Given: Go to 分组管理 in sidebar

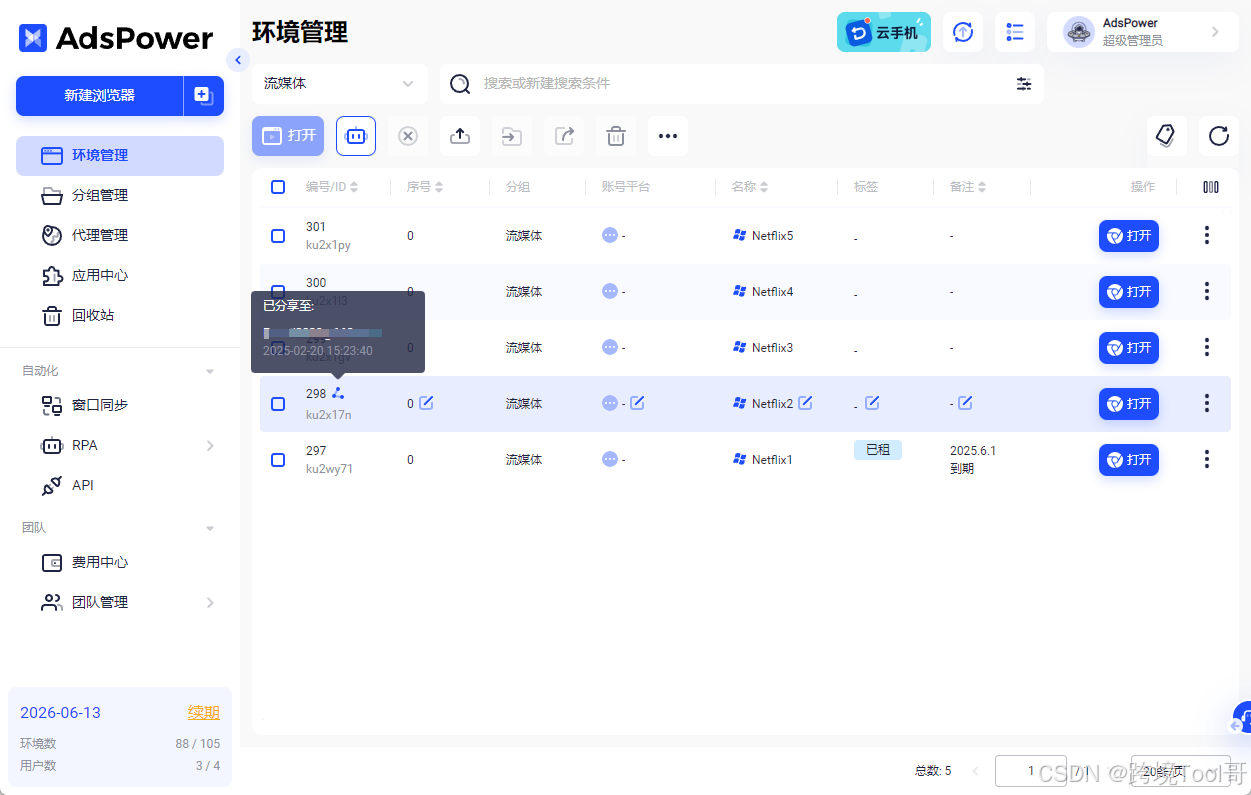Looking at the screenshot, I should click(x=120, y=196).
